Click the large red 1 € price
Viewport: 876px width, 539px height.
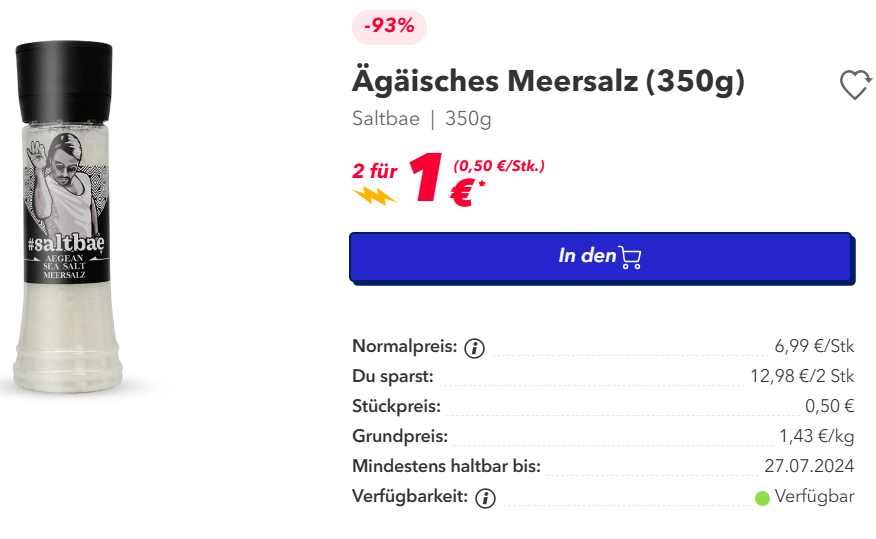[x=446, y=180]
